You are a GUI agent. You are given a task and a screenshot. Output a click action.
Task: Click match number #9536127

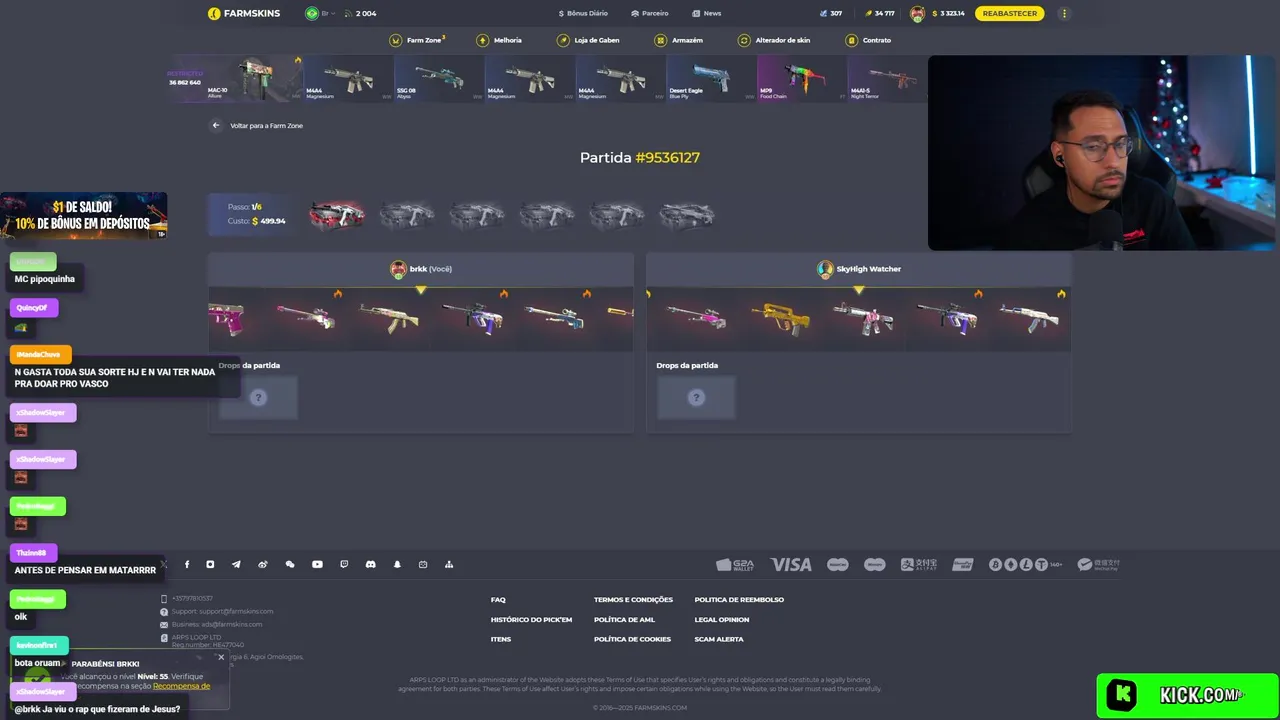coord(668,157)
